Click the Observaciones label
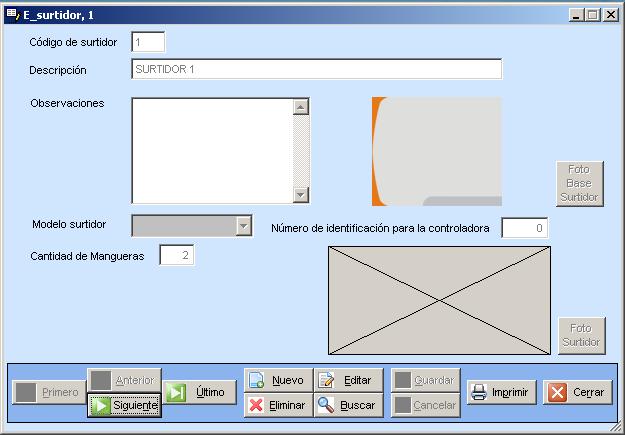Screen dimensions: 625x435 click(67, 103)
